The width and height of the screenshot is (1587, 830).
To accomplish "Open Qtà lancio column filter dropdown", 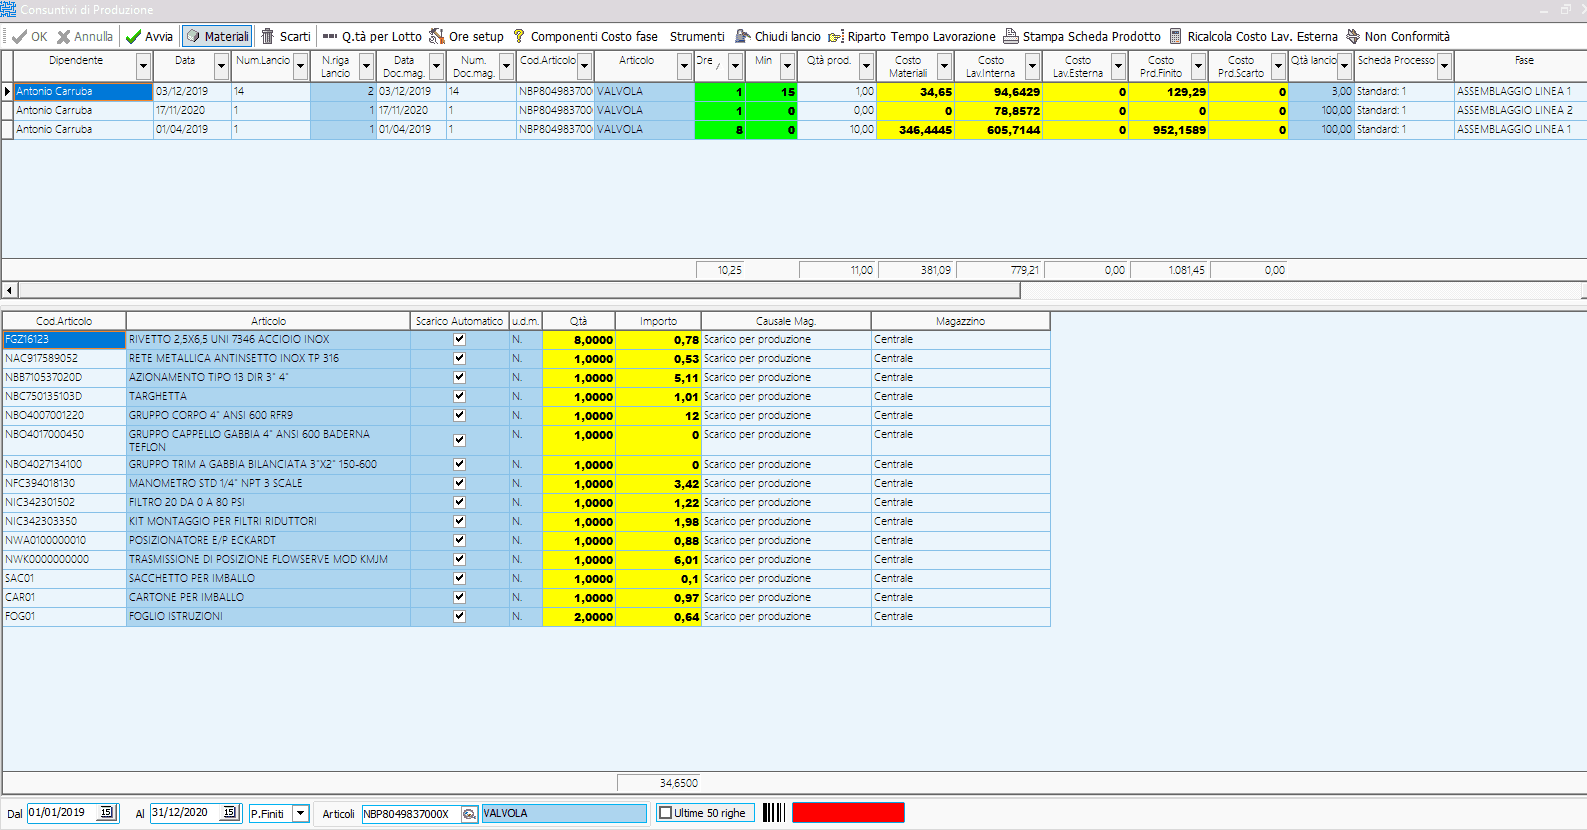I will pyautogui.click(x=1344, y=67).
